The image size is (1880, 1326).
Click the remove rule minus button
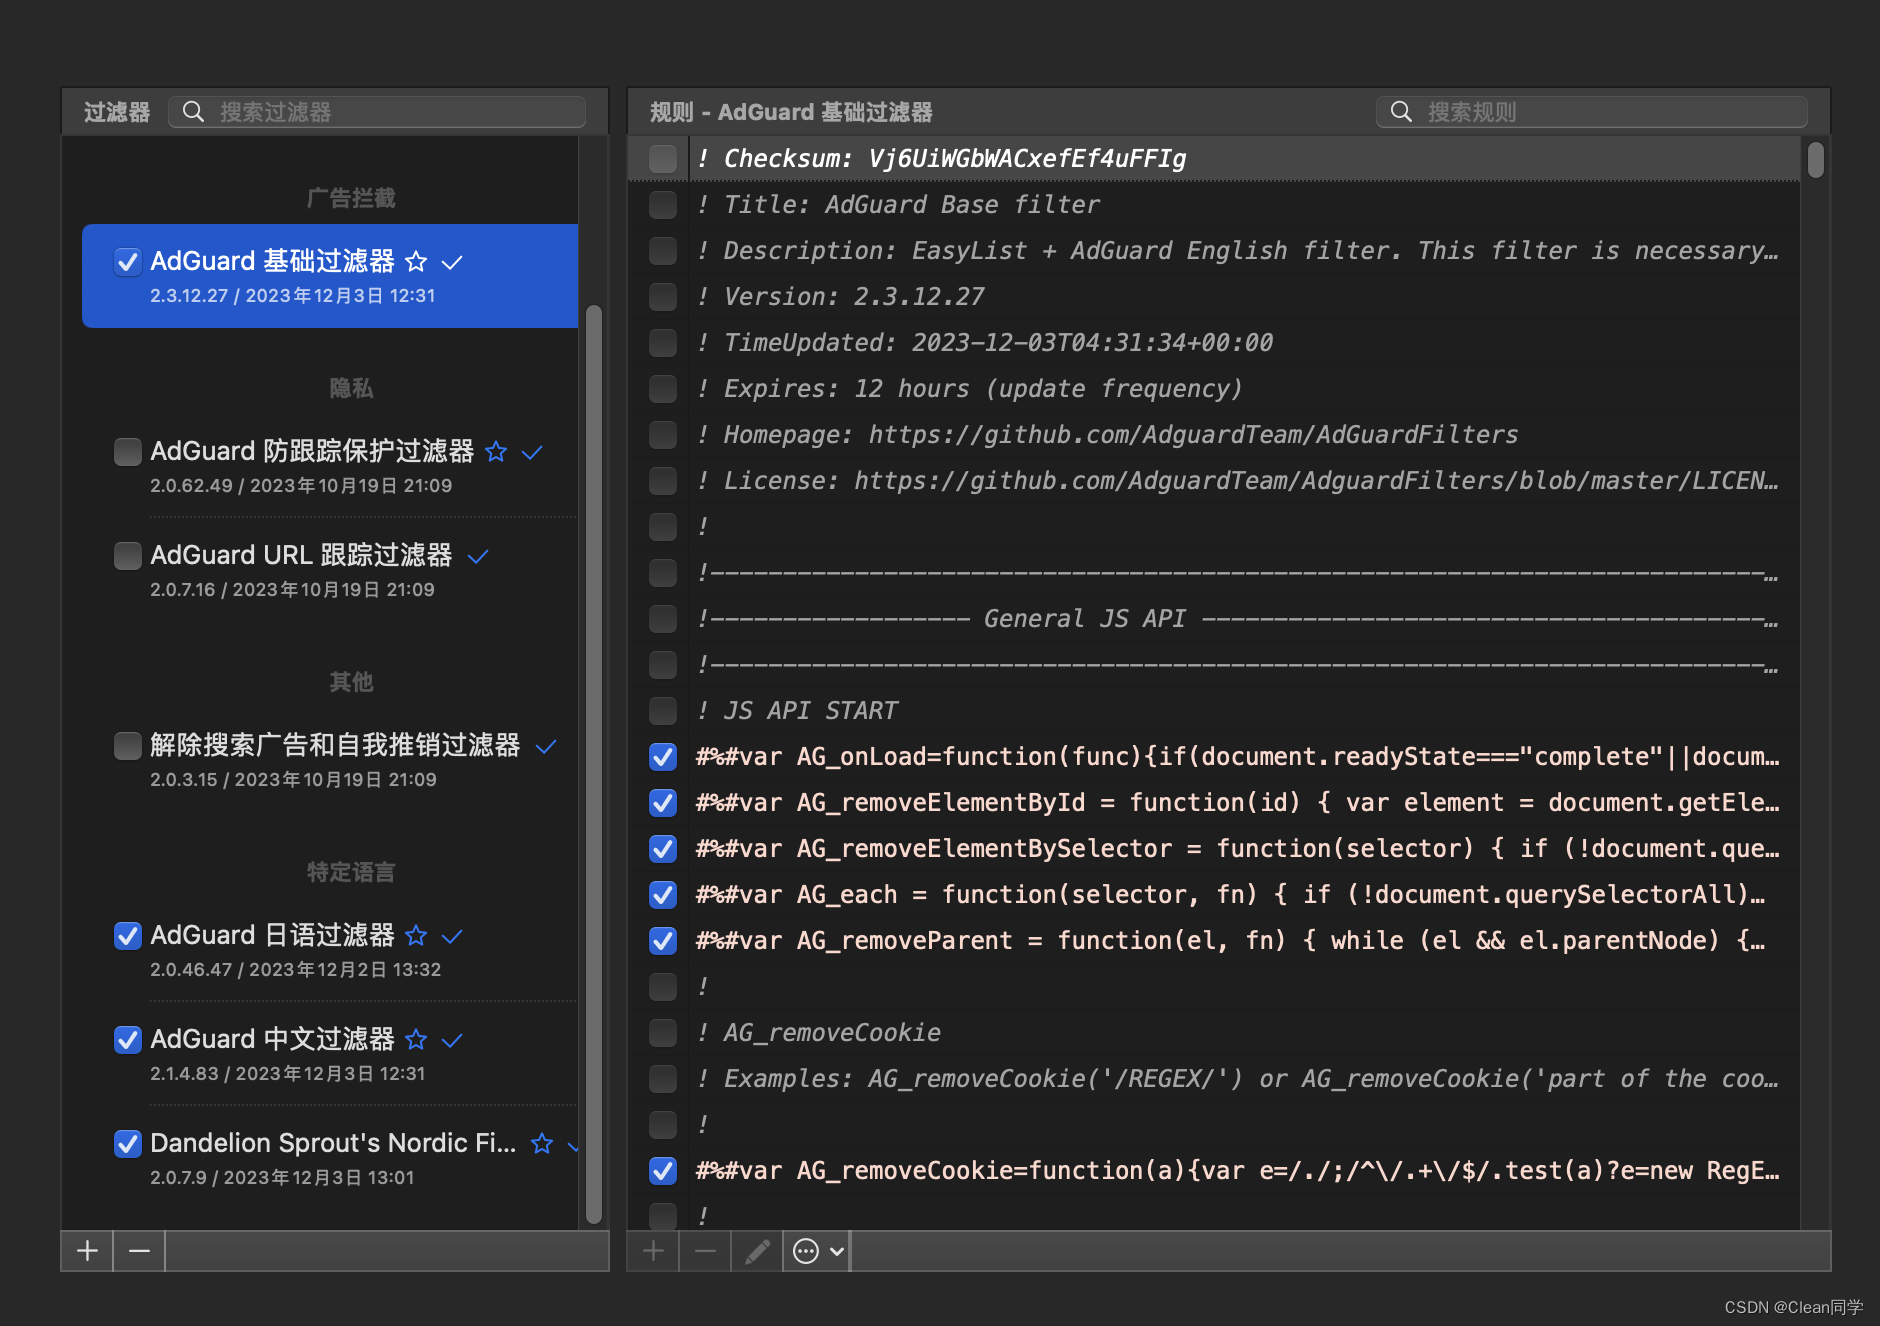[706, 1251]
